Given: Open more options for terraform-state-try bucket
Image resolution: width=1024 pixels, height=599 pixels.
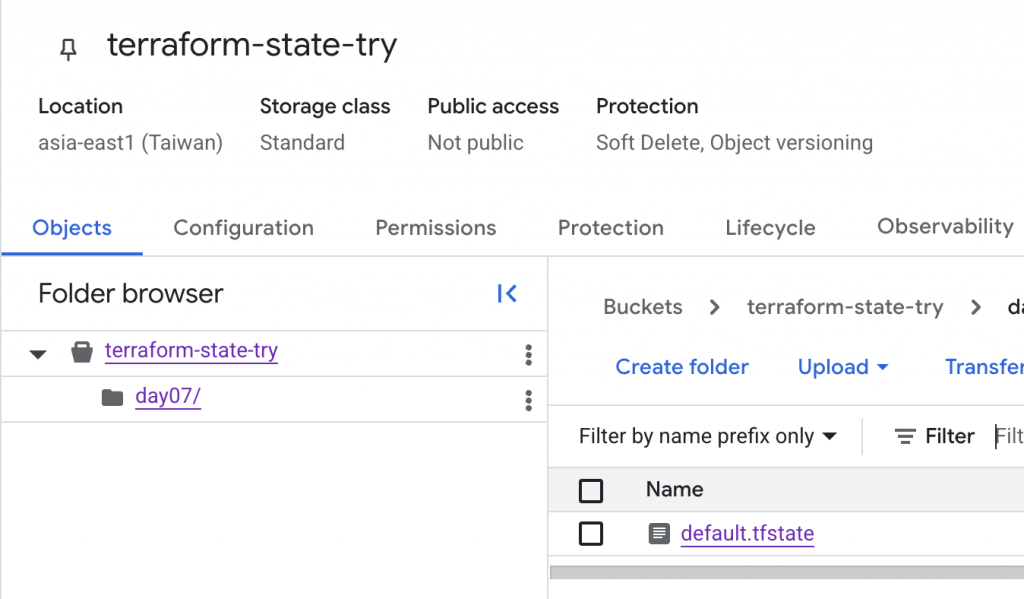Looking at the screenshot, I should (528, 354).
